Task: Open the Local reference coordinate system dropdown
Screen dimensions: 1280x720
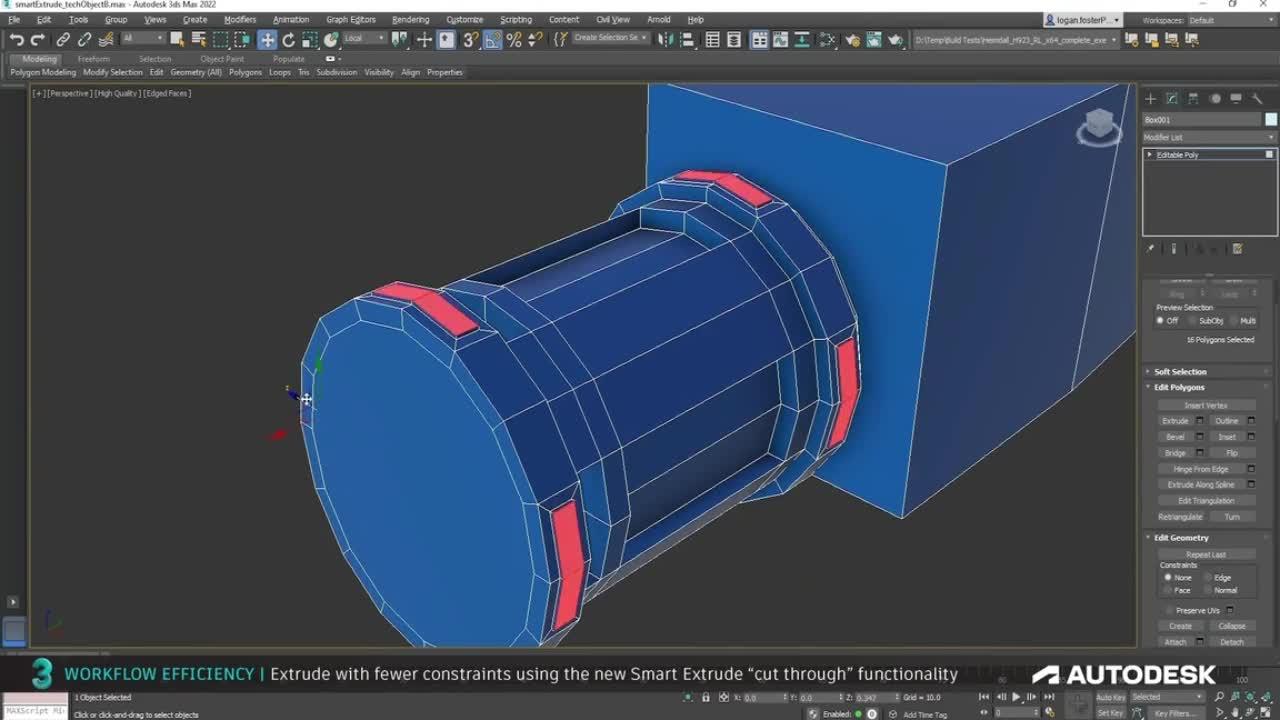Action: pyautogui.click(x=363, y=38)
